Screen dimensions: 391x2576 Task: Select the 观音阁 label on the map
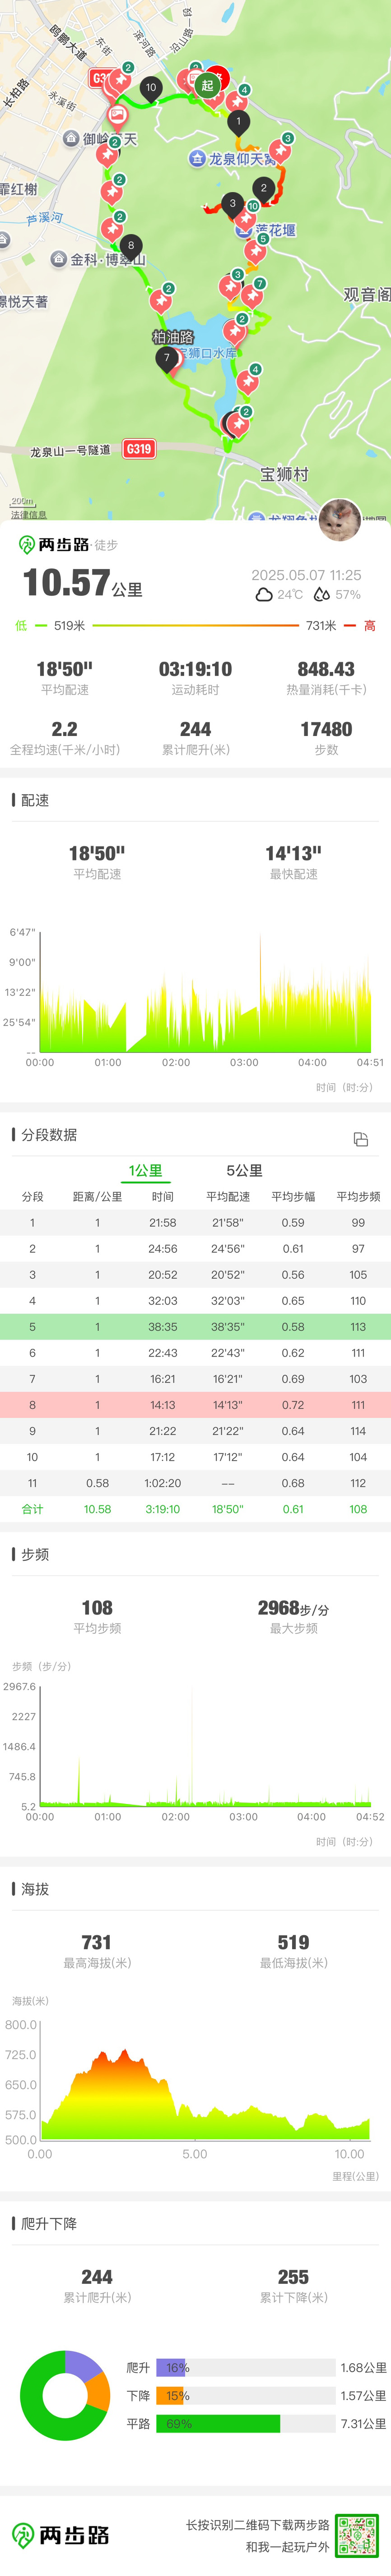pos(367,294)
